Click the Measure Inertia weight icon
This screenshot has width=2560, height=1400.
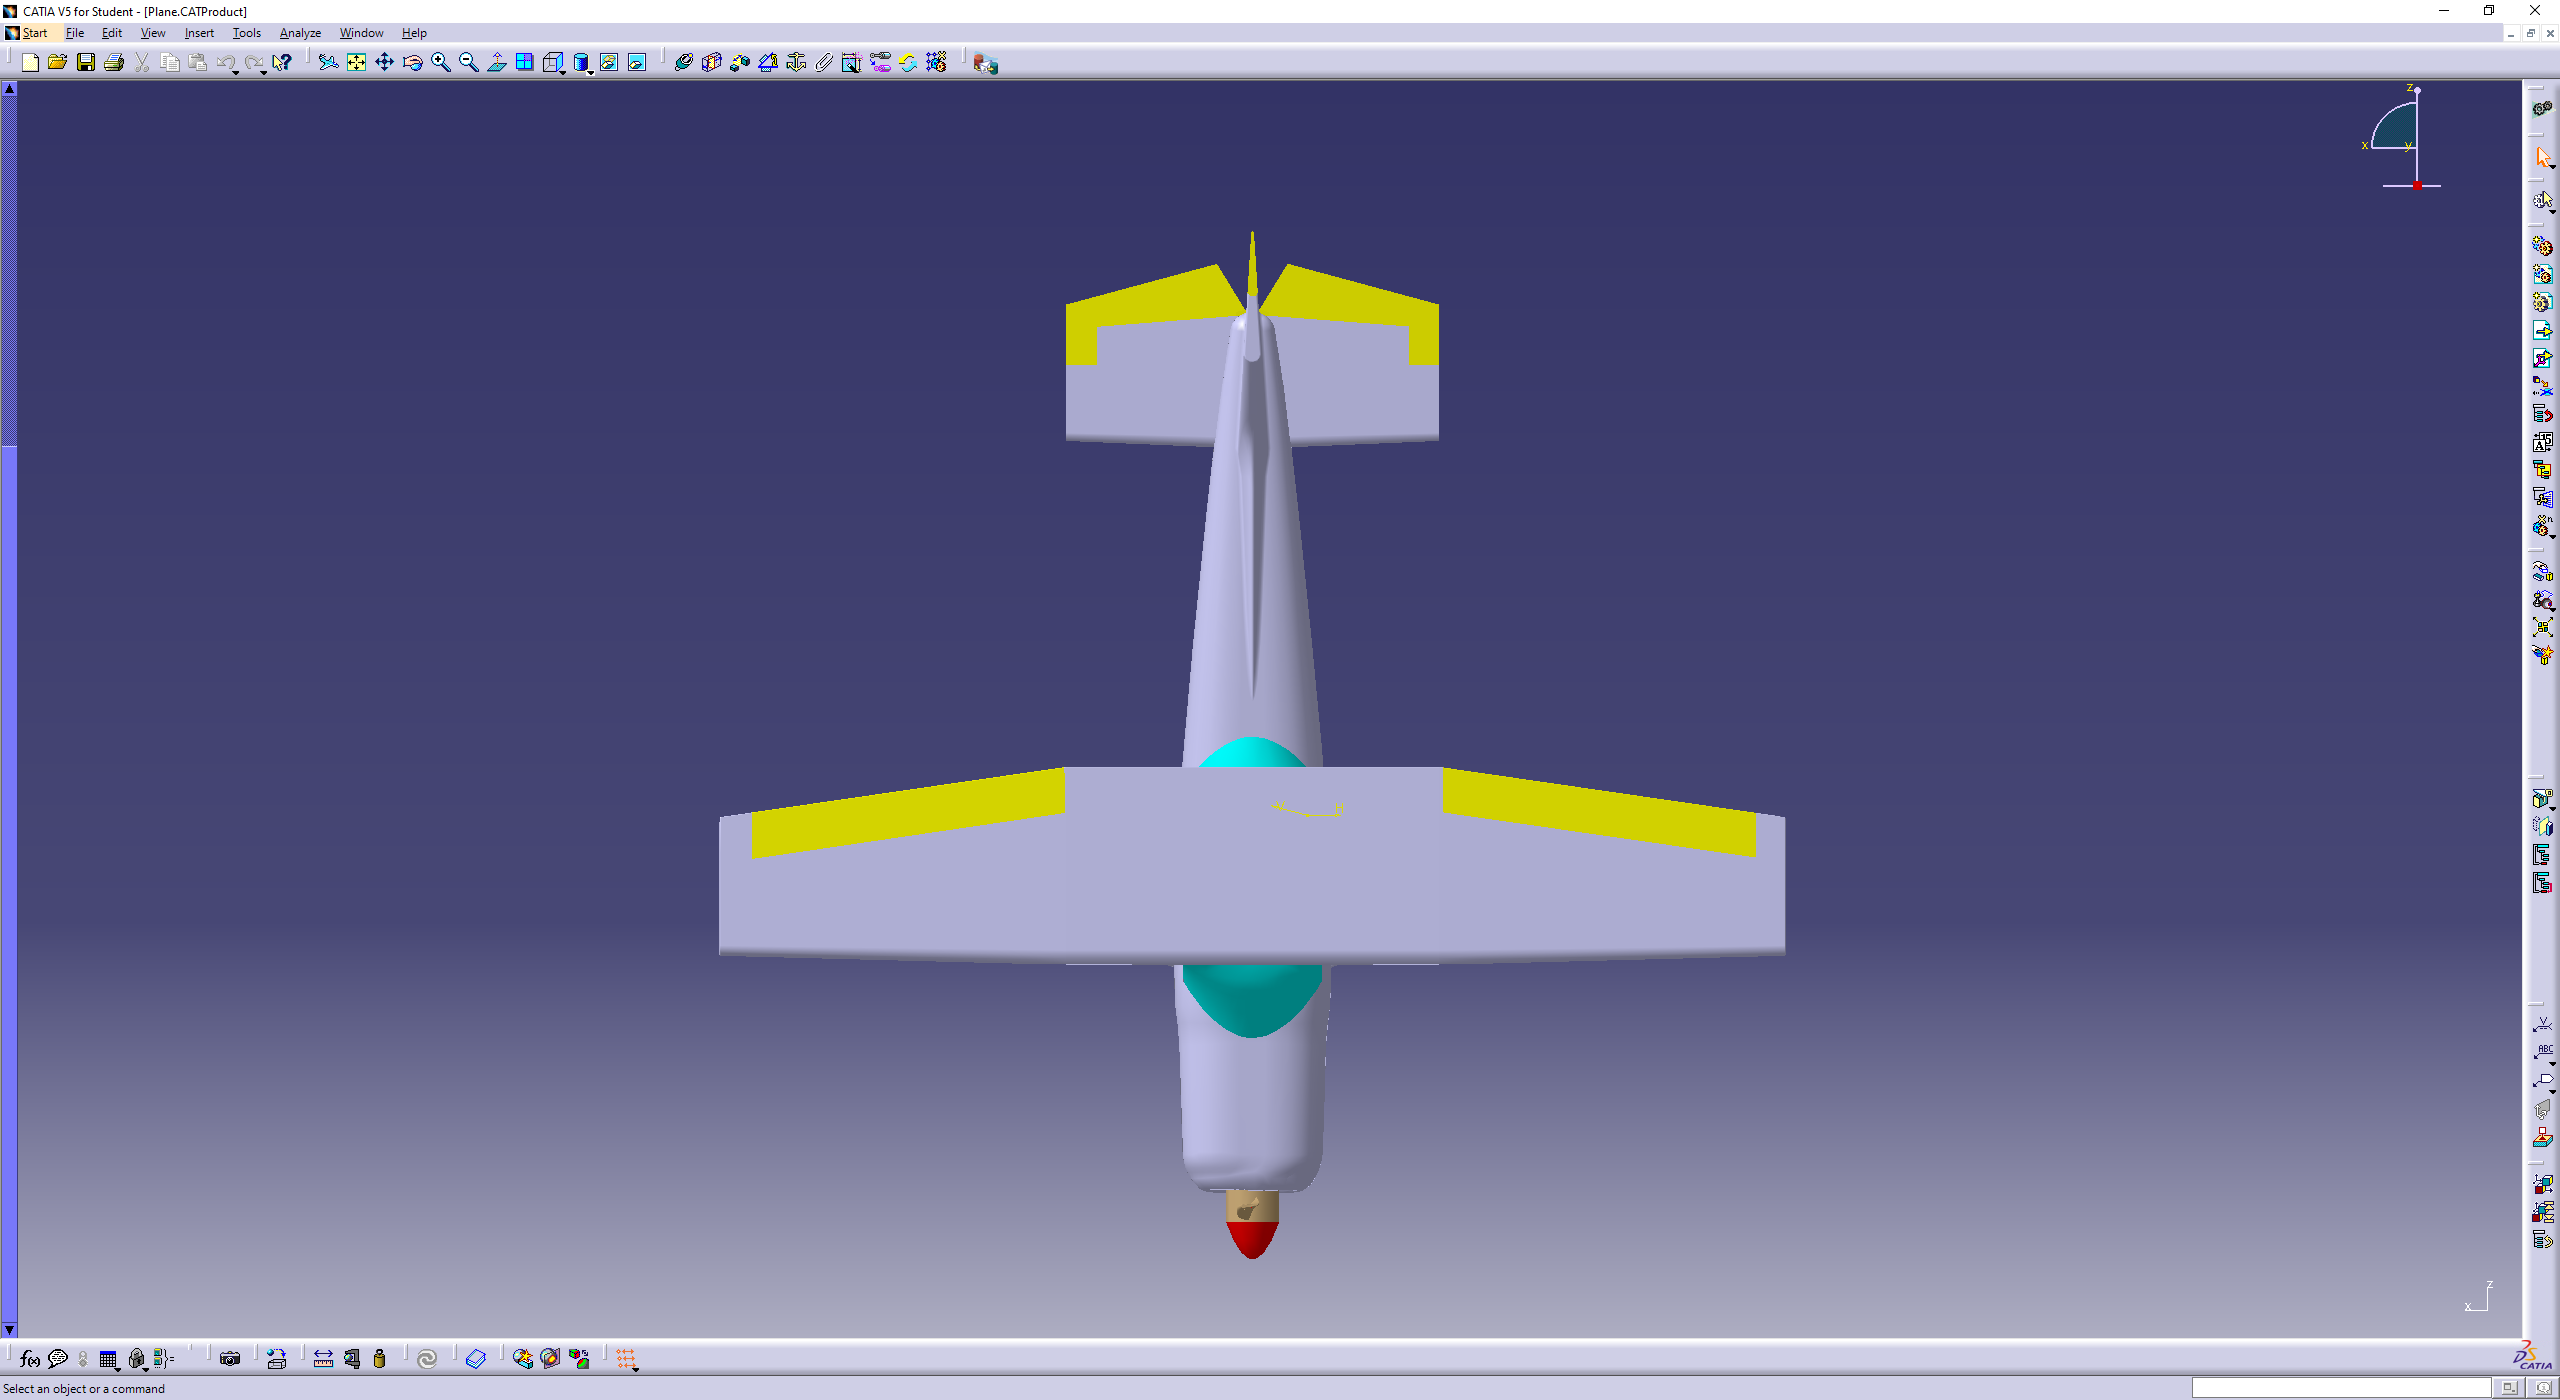379,1359
